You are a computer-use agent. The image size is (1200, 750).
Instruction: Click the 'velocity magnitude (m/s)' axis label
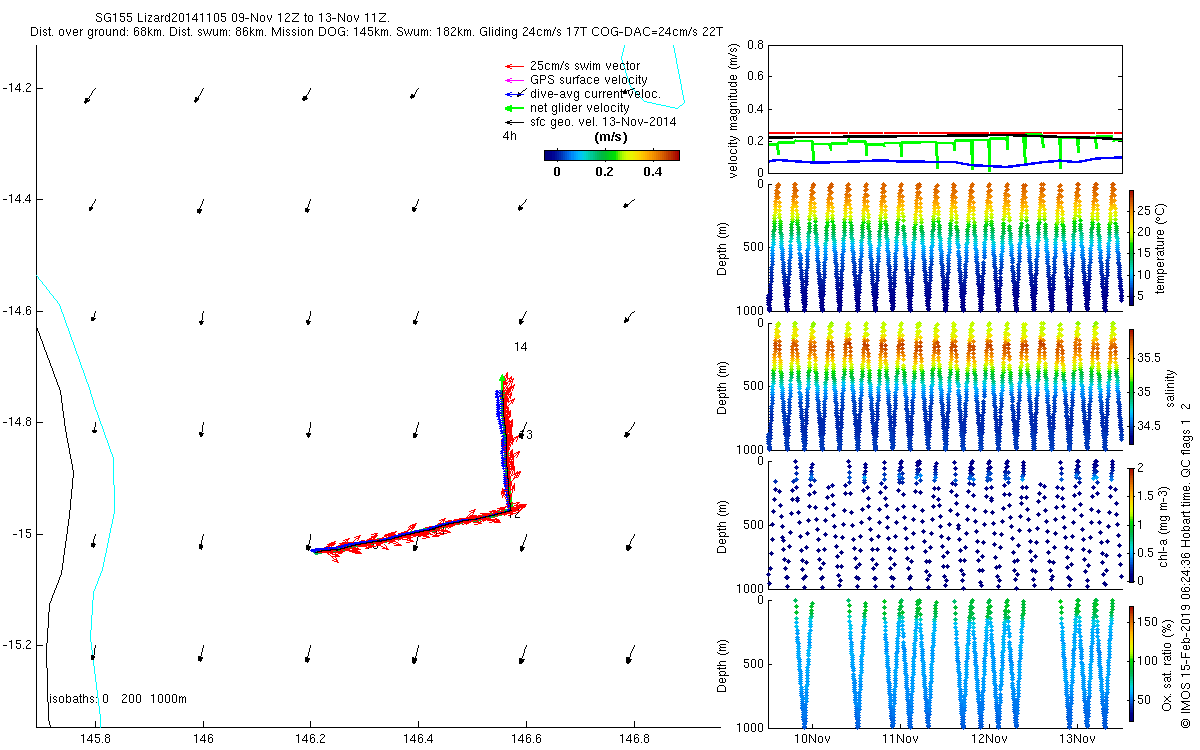(x=735, y=110)
